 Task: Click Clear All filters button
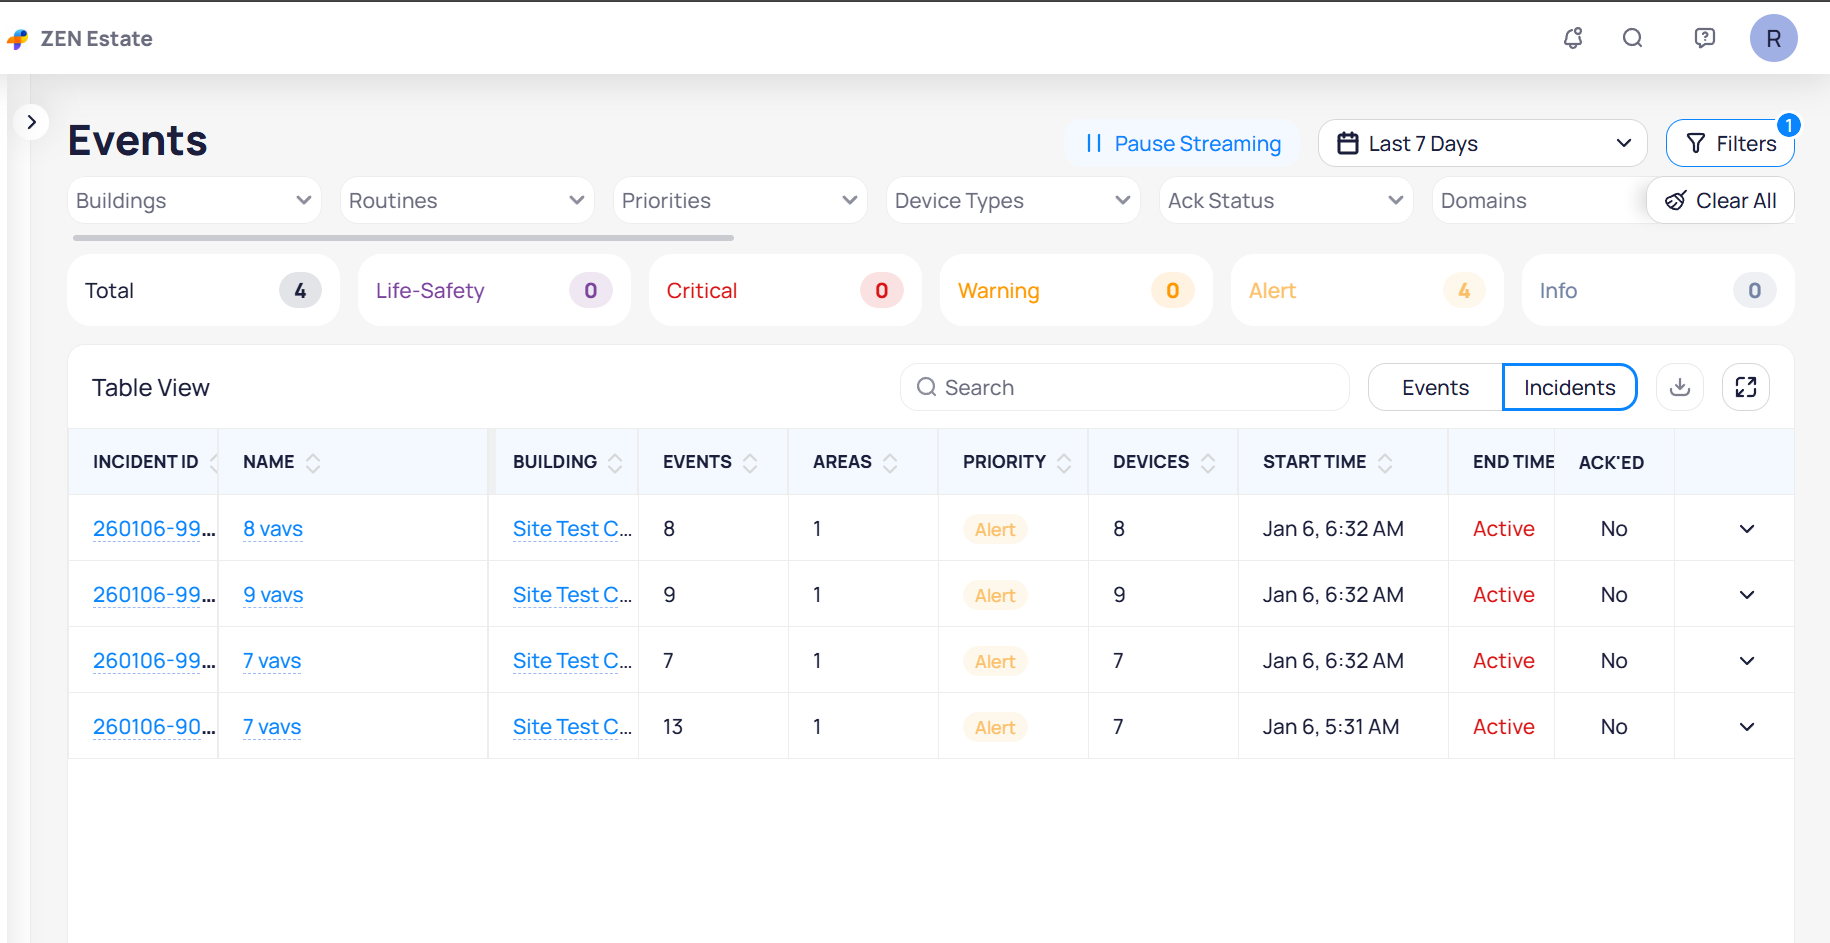pyautogui.click(x=1720, y=201)
